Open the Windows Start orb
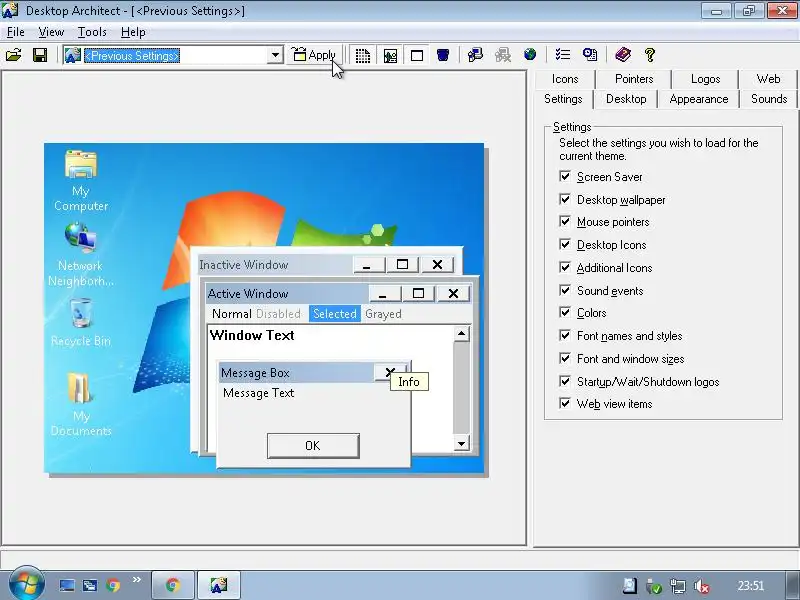Screen dimensions: 800x600 coord(25,584)
